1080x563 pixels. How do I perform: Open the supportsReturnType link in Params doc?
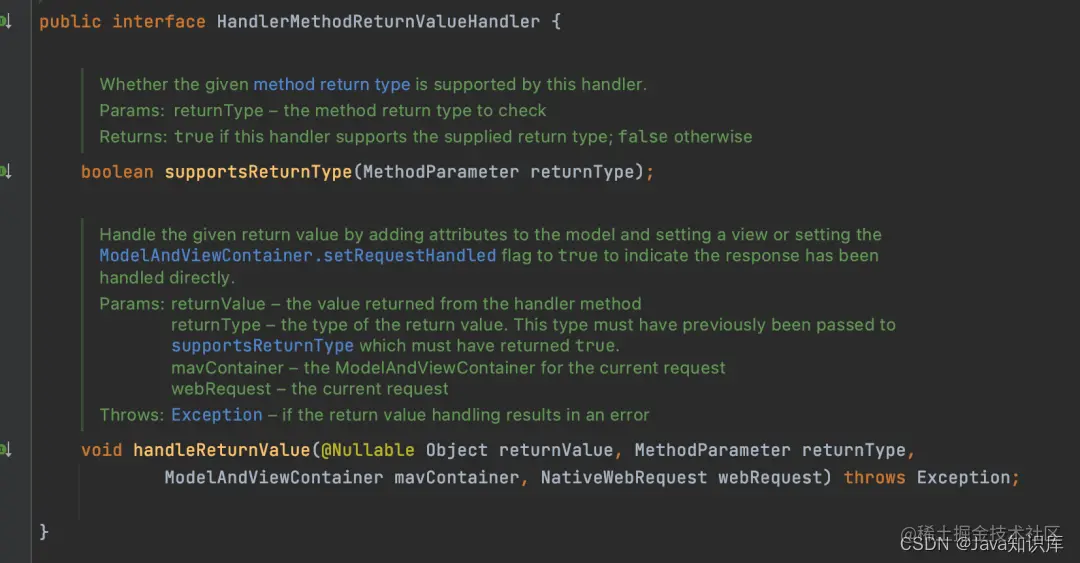pos(262,345)
